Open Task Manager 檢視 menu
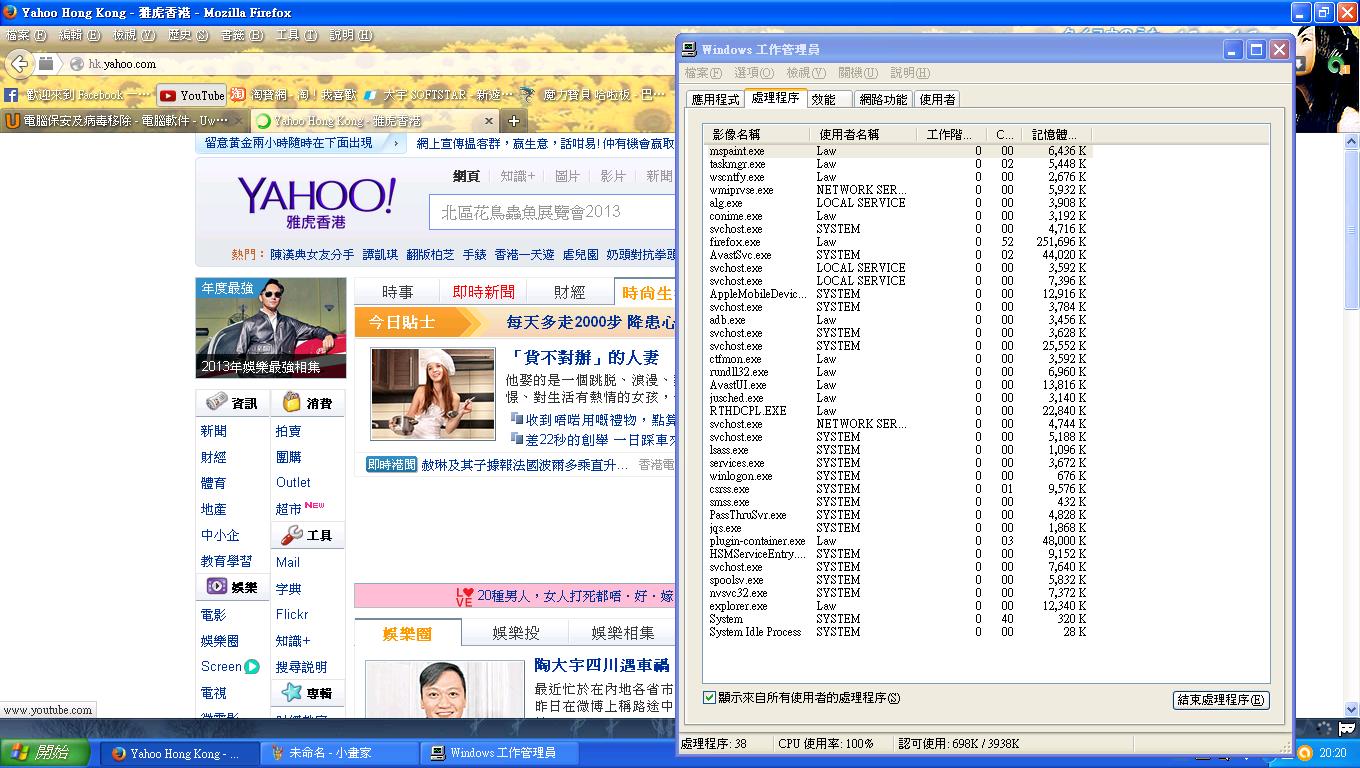The width and height of the screenshot is (1360, 768). pyautogui.click(x=806, y=73)
